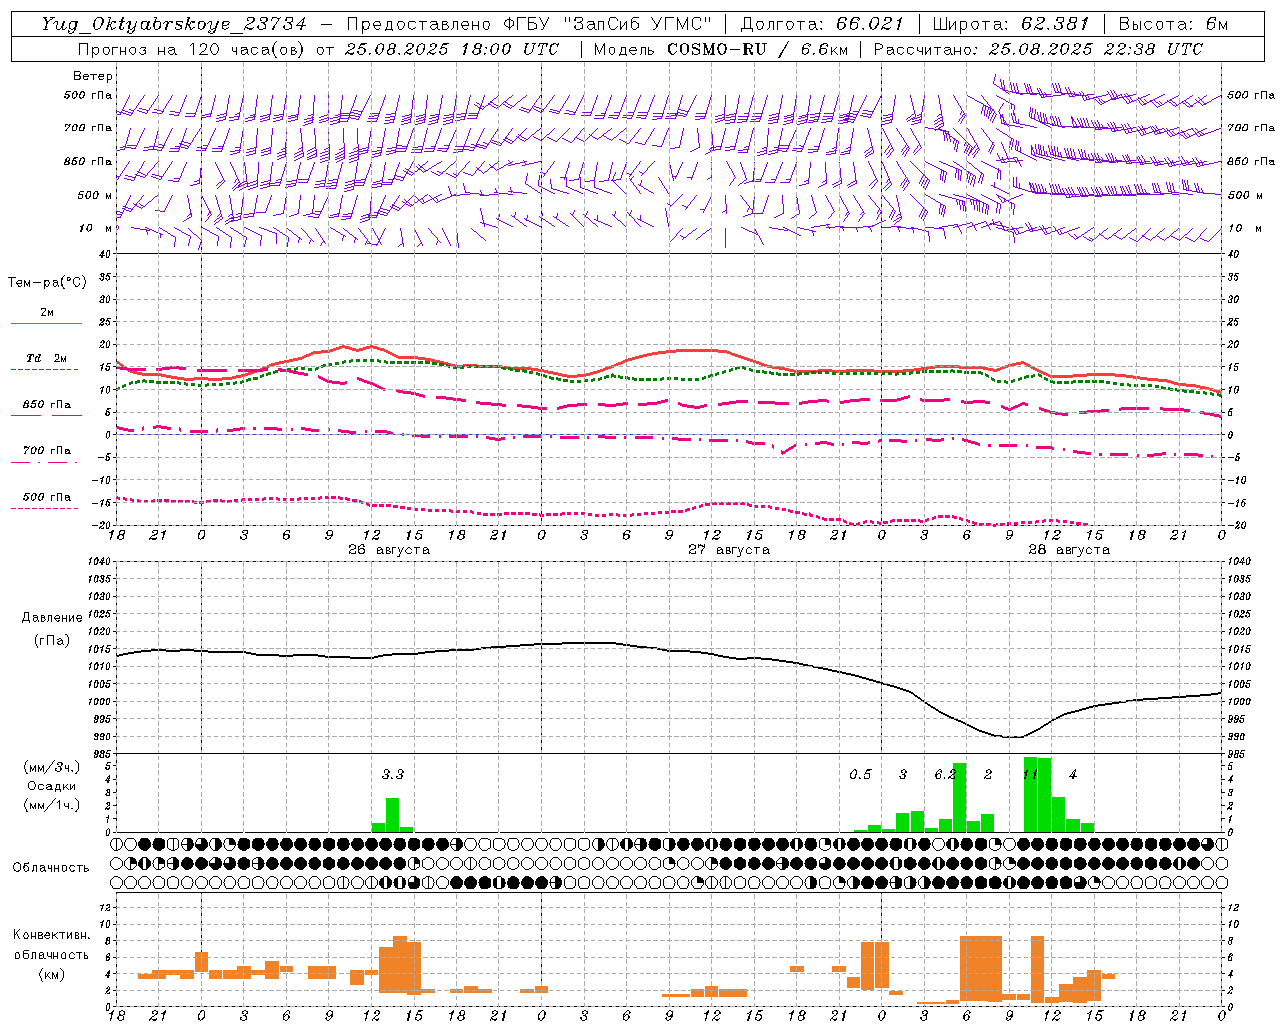Click the Давление panel label
Viewport: 1280px width, 1024px height.
[x=52, y=618]
